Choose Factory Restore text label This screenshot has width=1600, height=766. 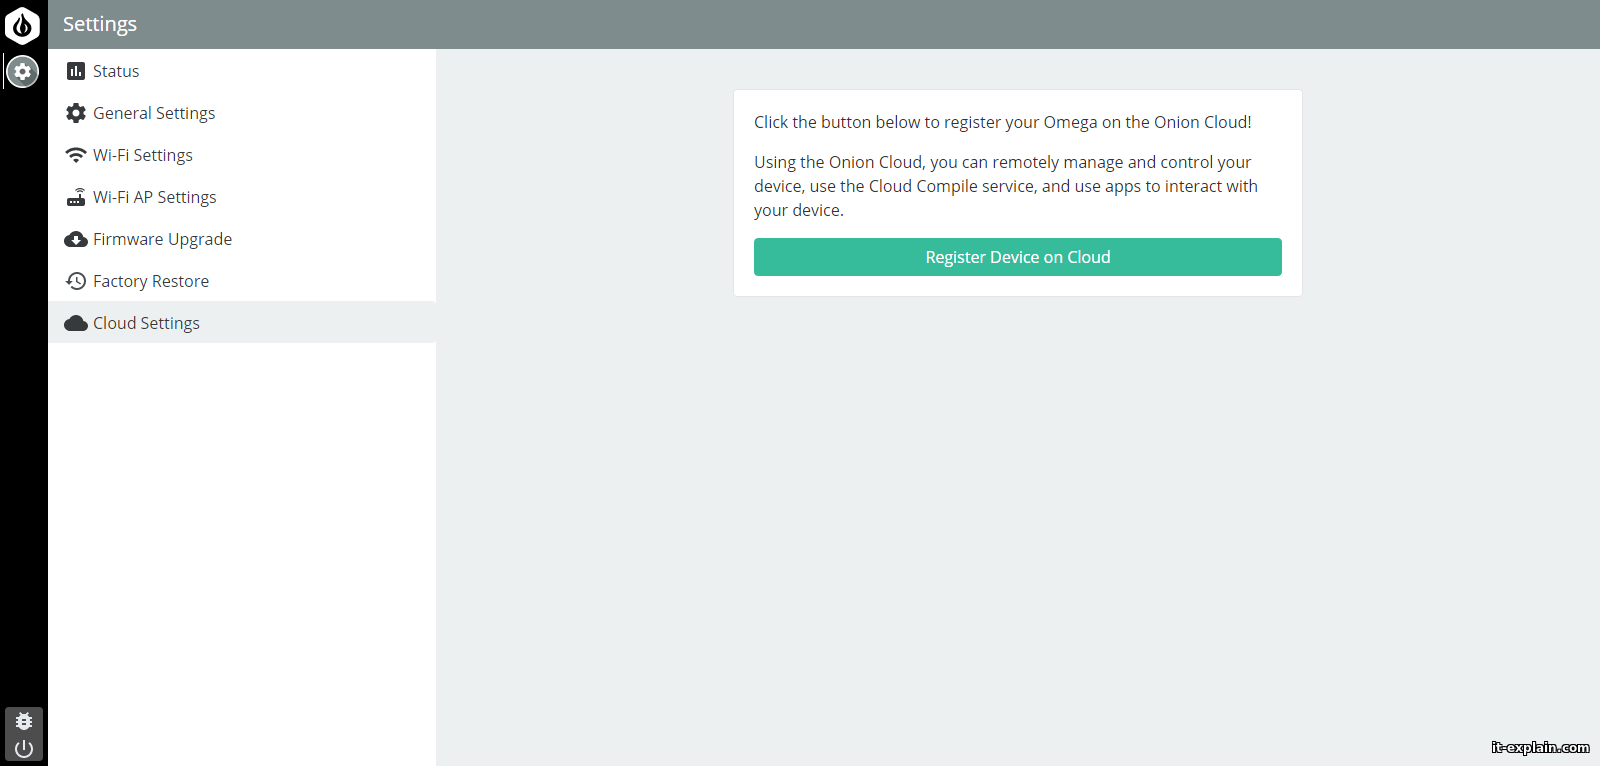point(151,281)
